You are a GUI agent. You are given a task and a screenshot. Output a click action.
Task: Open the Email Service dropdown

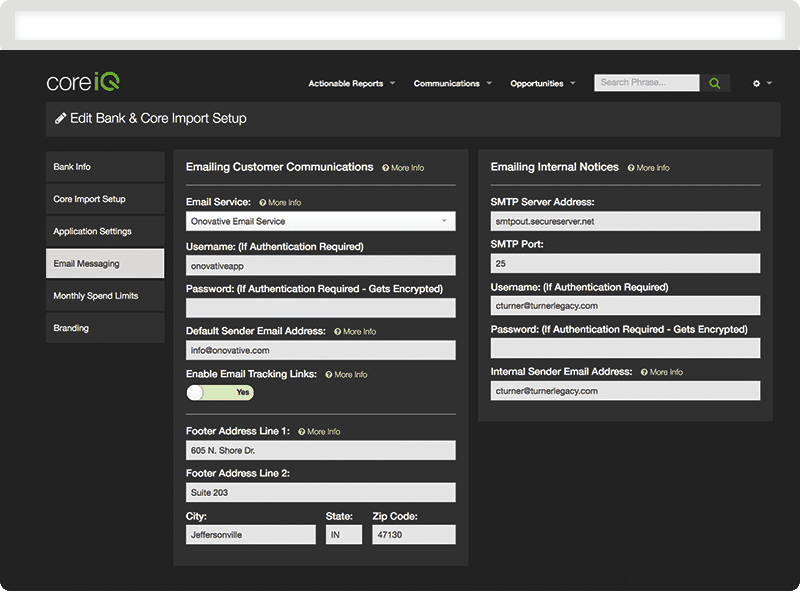[320, 221]
